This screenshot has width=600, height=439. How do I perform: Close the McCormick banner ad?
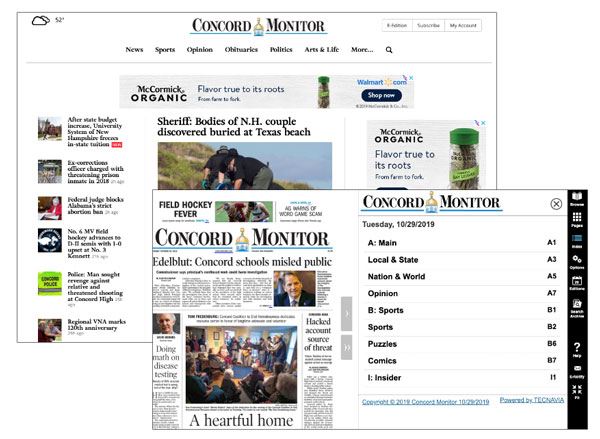tap(411, 78)
